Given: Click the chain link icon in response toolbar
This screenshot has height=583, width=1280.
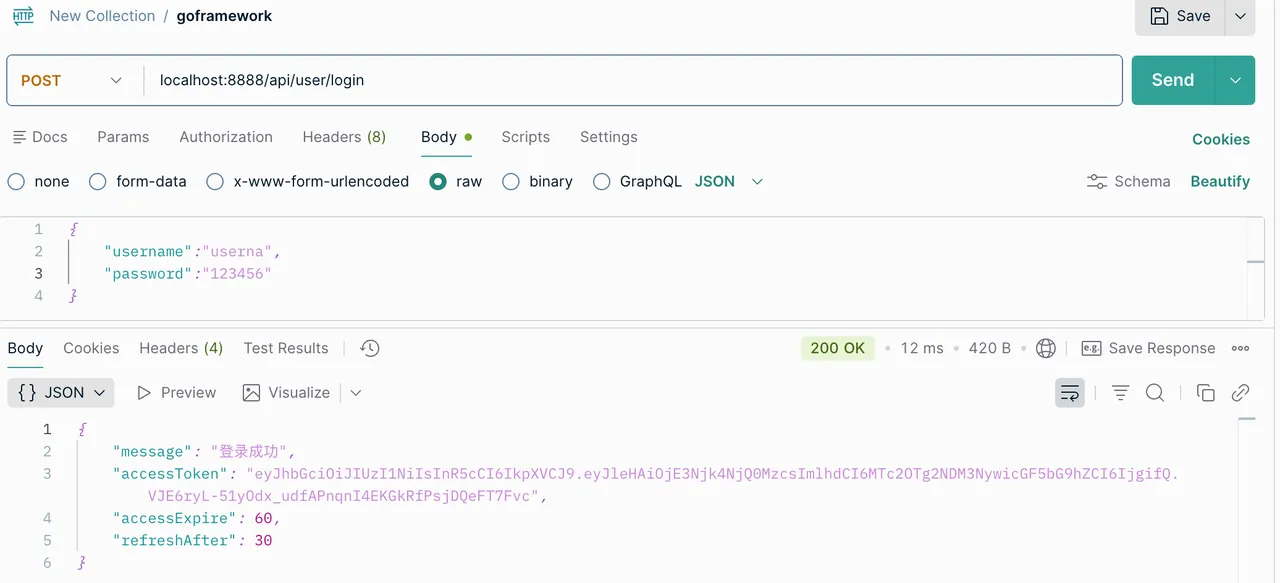Looking at the screenshot, I should pos(1241,393).
